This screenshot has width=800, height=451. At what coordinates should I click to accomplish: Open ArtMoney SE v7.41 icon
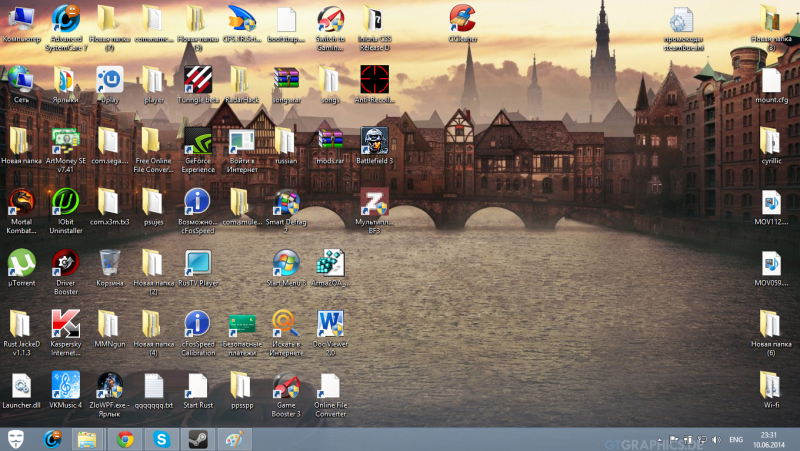coord(66,141)
